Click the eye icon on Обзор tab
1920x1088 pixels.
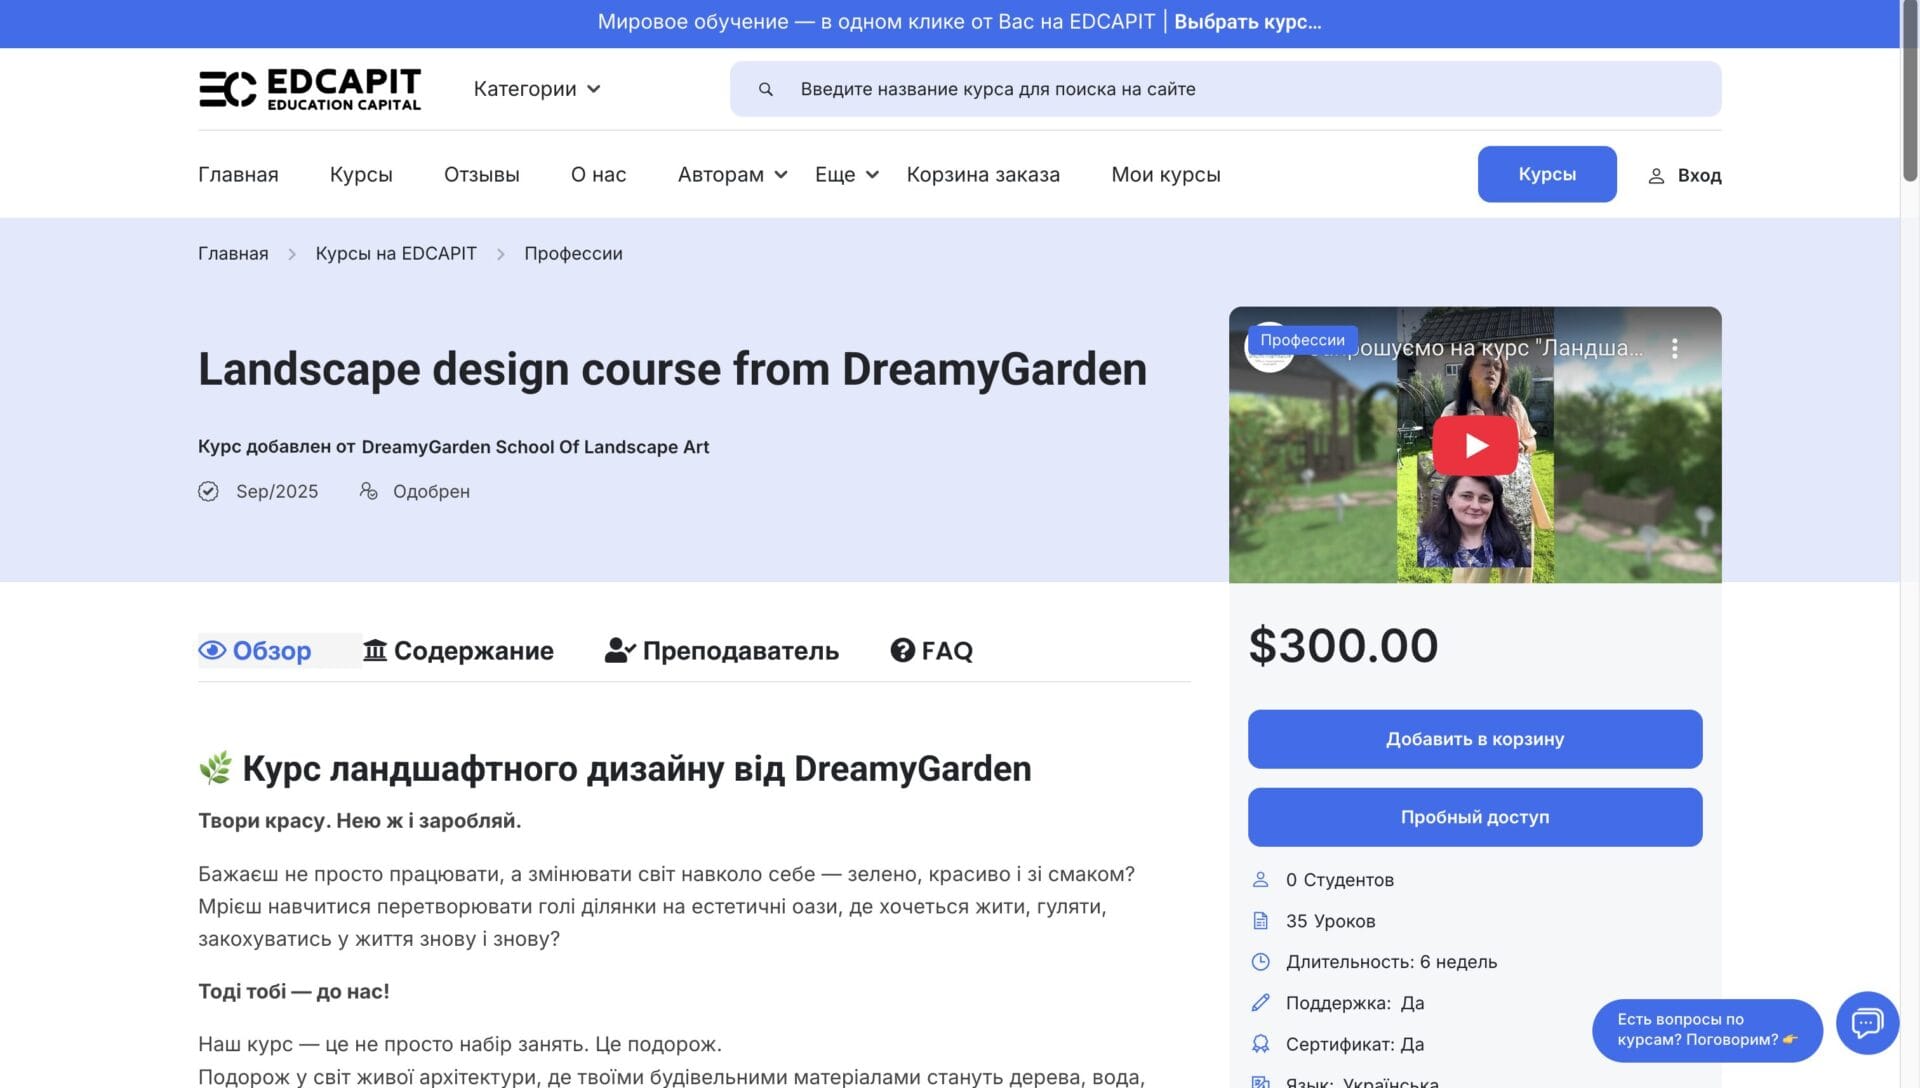(212, 651)
